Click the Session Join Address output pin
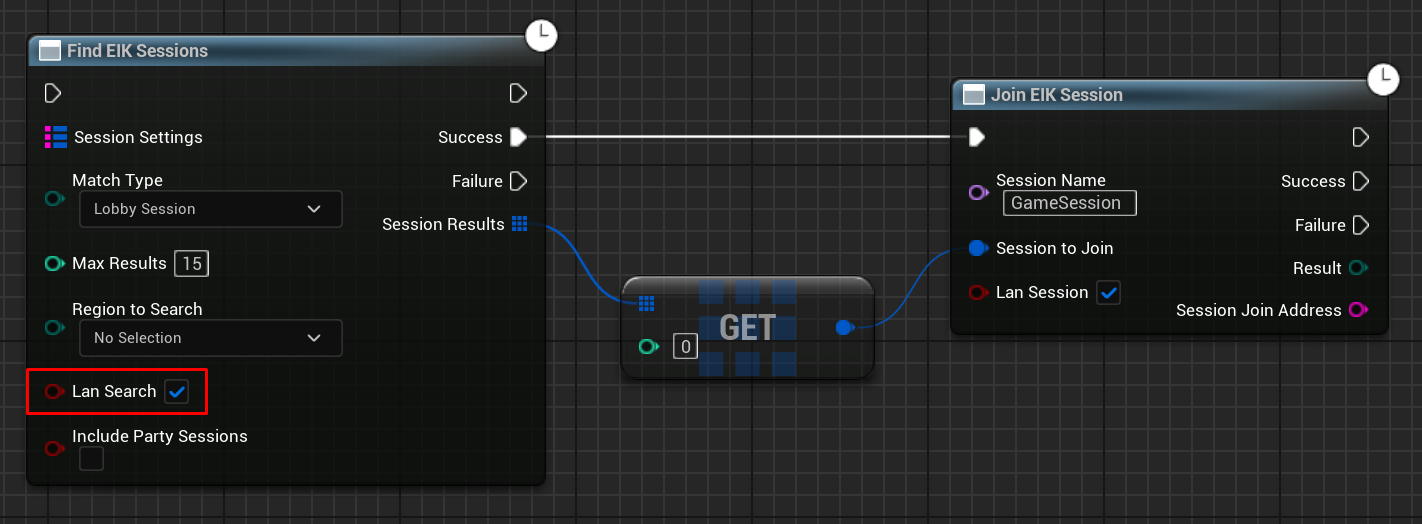The image size is (1422, 524). [x=1358, y=310]
